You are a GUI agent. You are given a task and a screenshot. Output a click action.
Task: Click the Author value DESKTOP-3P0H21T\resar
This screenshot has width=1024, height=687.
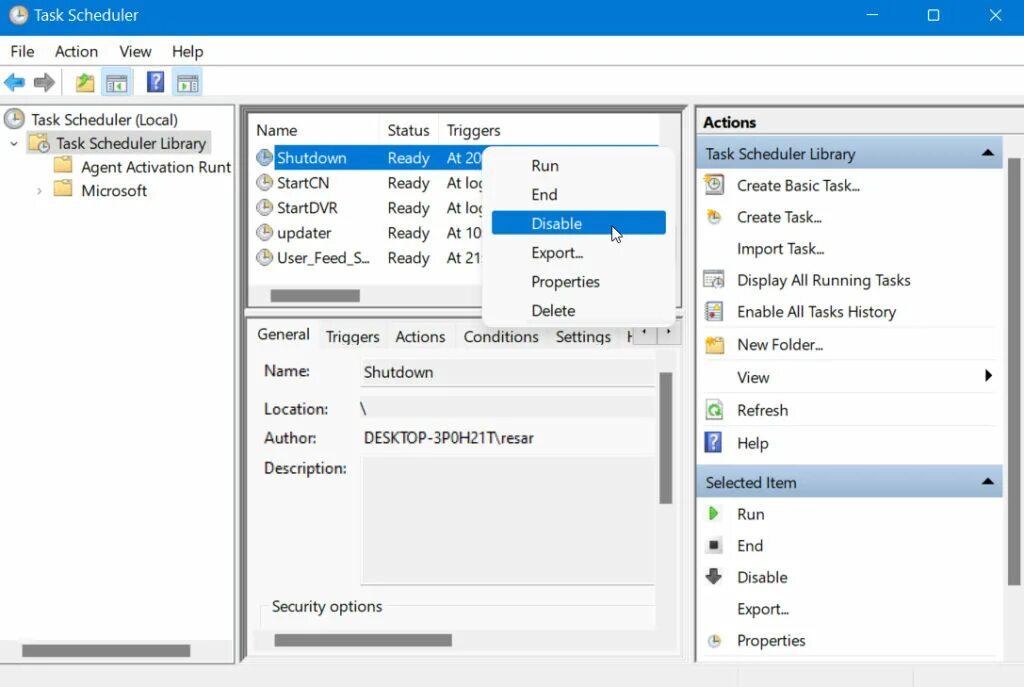pos(449,438)
